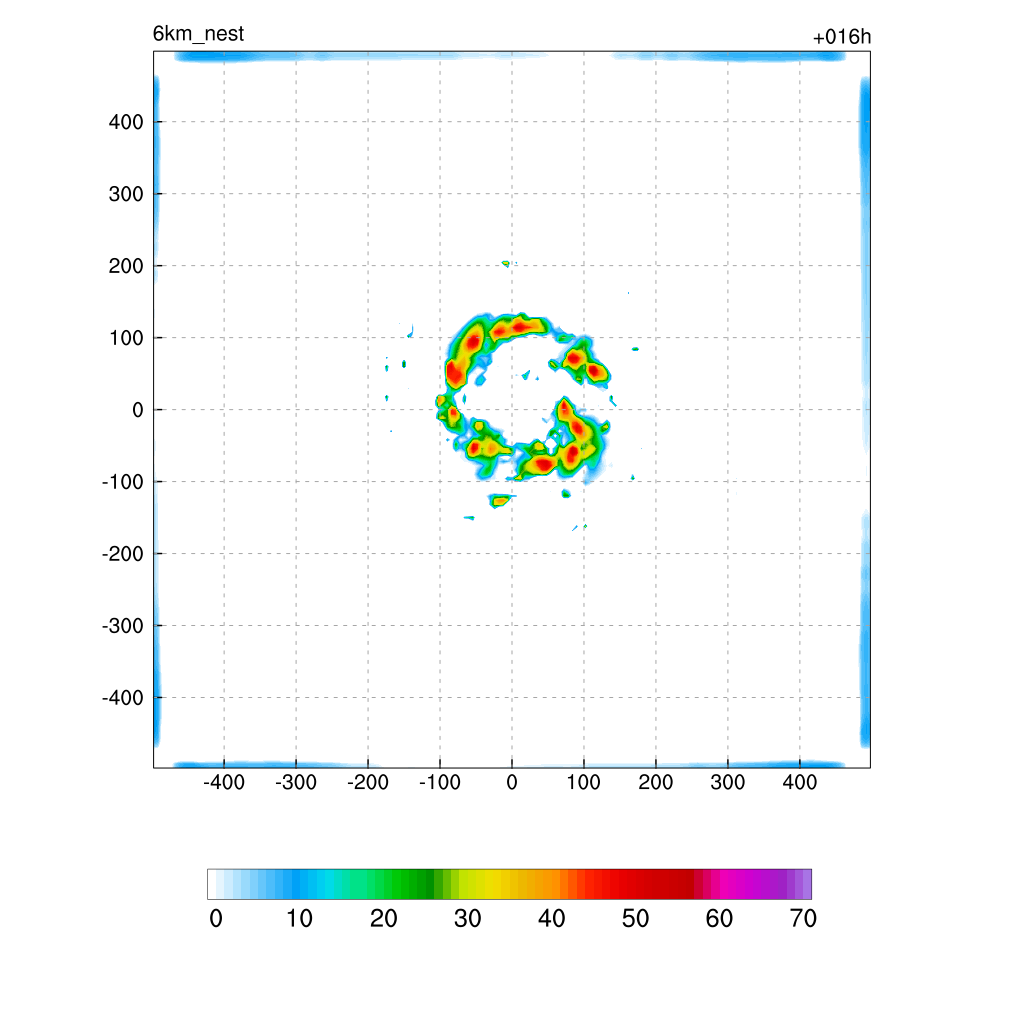Click the small isolated echo above the ring
Screen dimensions: 1024x1024
pos(506,264)
